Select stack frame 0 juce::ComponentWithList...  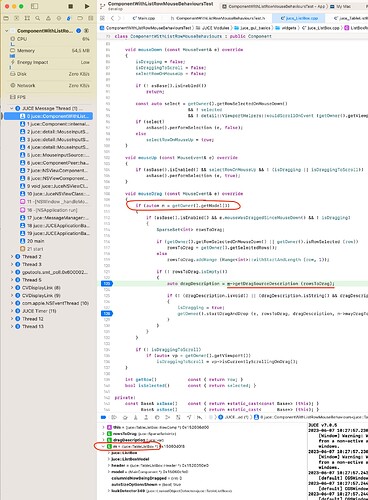[x=48, y=116]
